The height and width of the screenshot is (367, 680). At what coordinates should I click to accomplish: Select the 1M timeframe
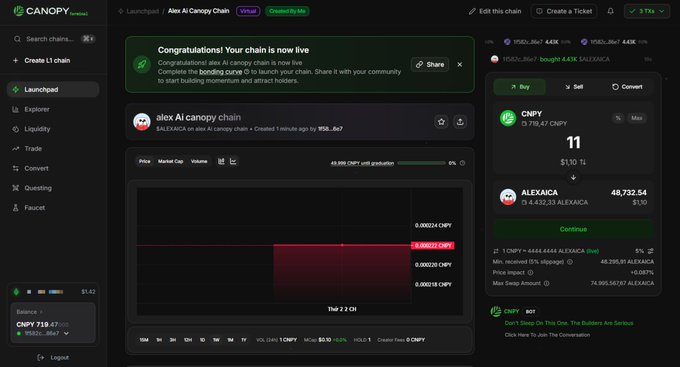click(x=230, y=340)
